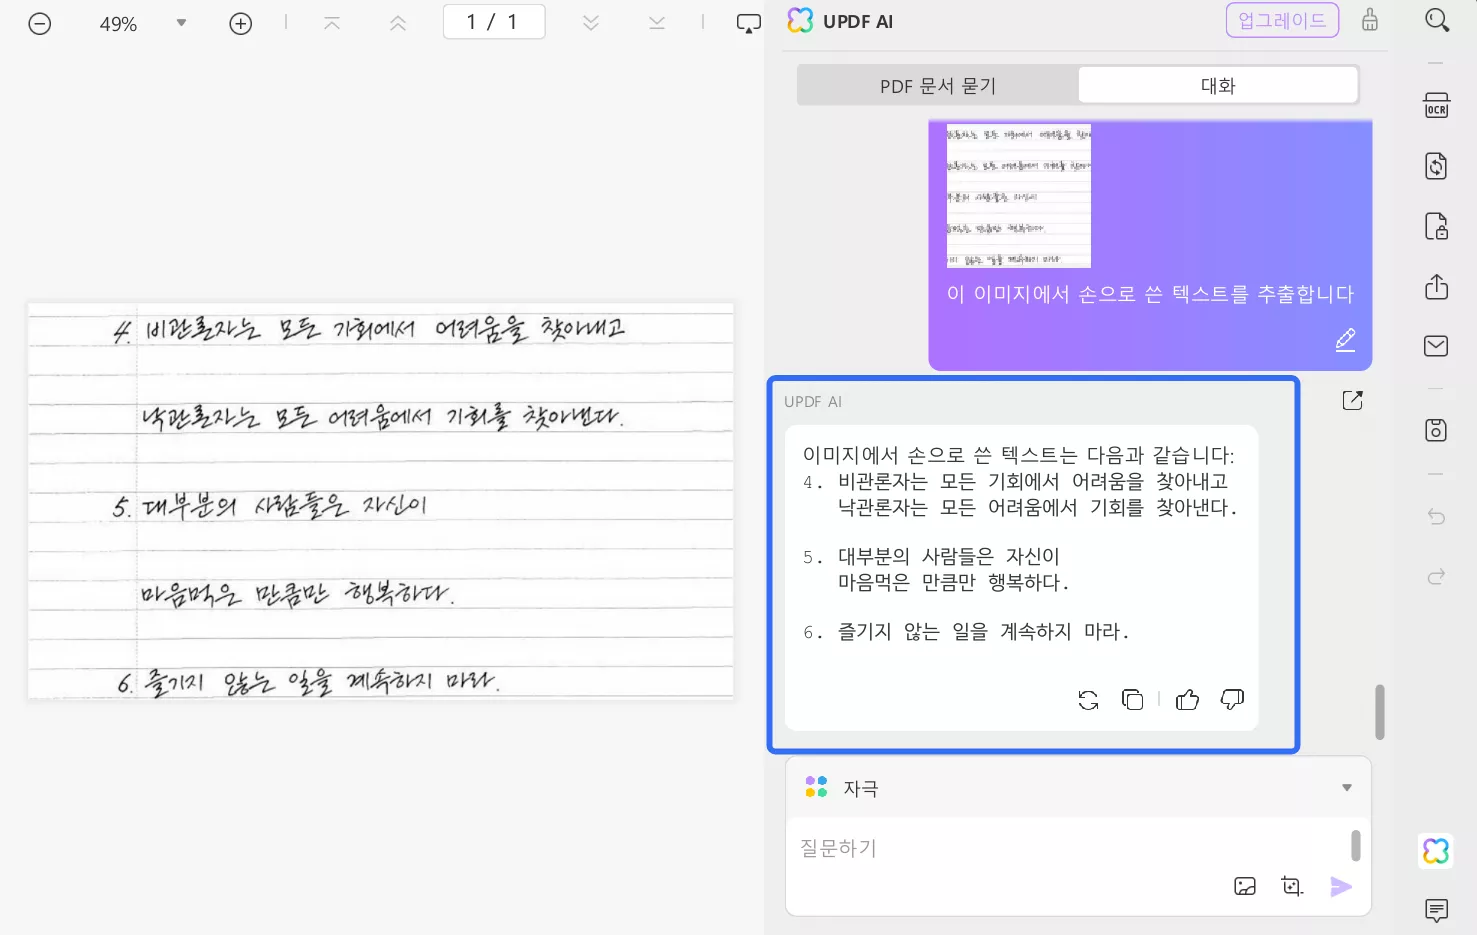Send the file by email icon
Viewport: 1477px width, 935px height.
click(x=1436, y=346)
